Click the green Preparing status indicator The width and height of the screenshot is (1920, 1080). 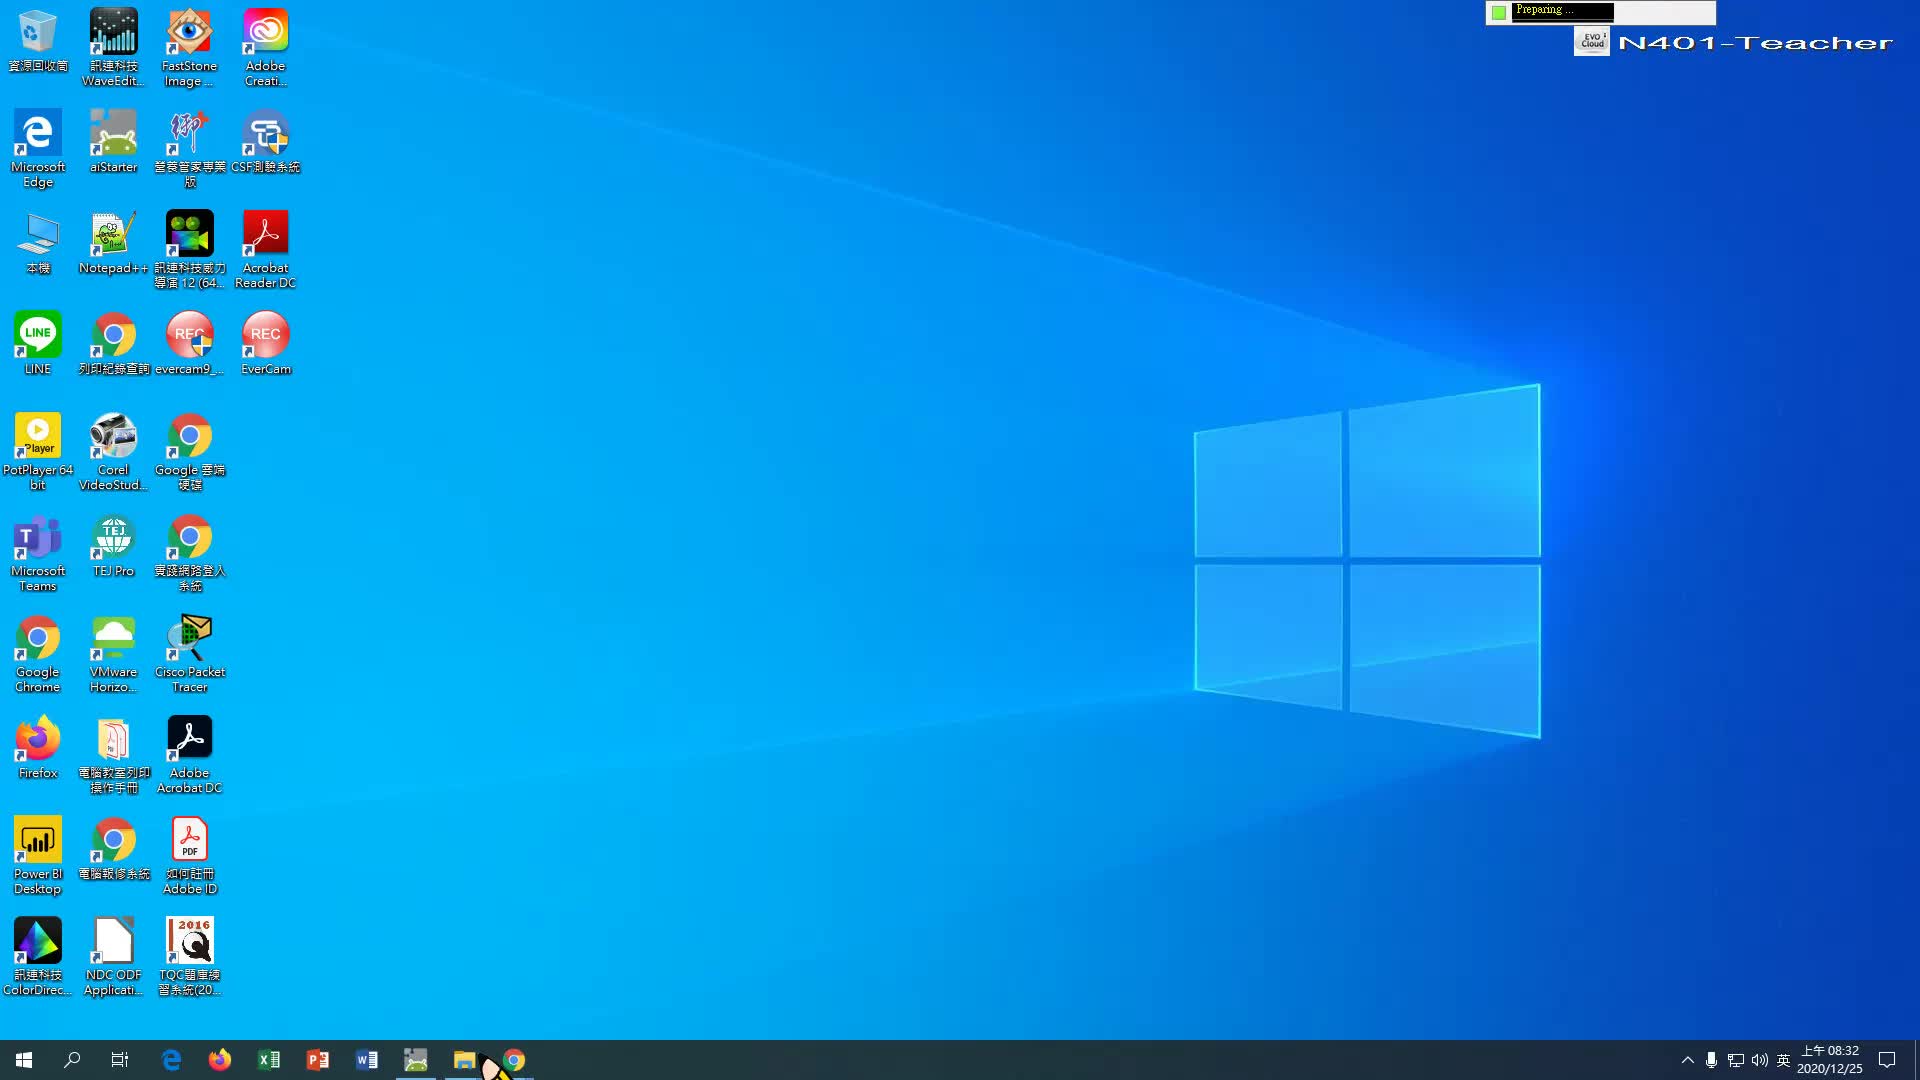coord(1499,12)
